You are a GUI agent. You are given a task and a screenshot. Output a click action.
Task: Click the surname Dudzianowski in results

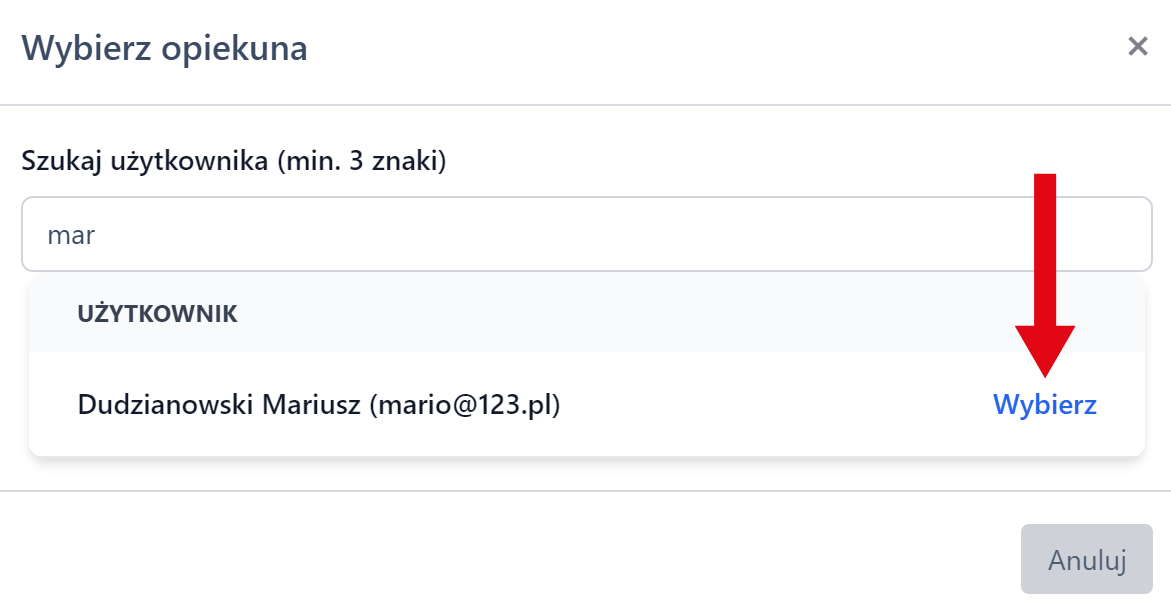[x=166, y=405]
